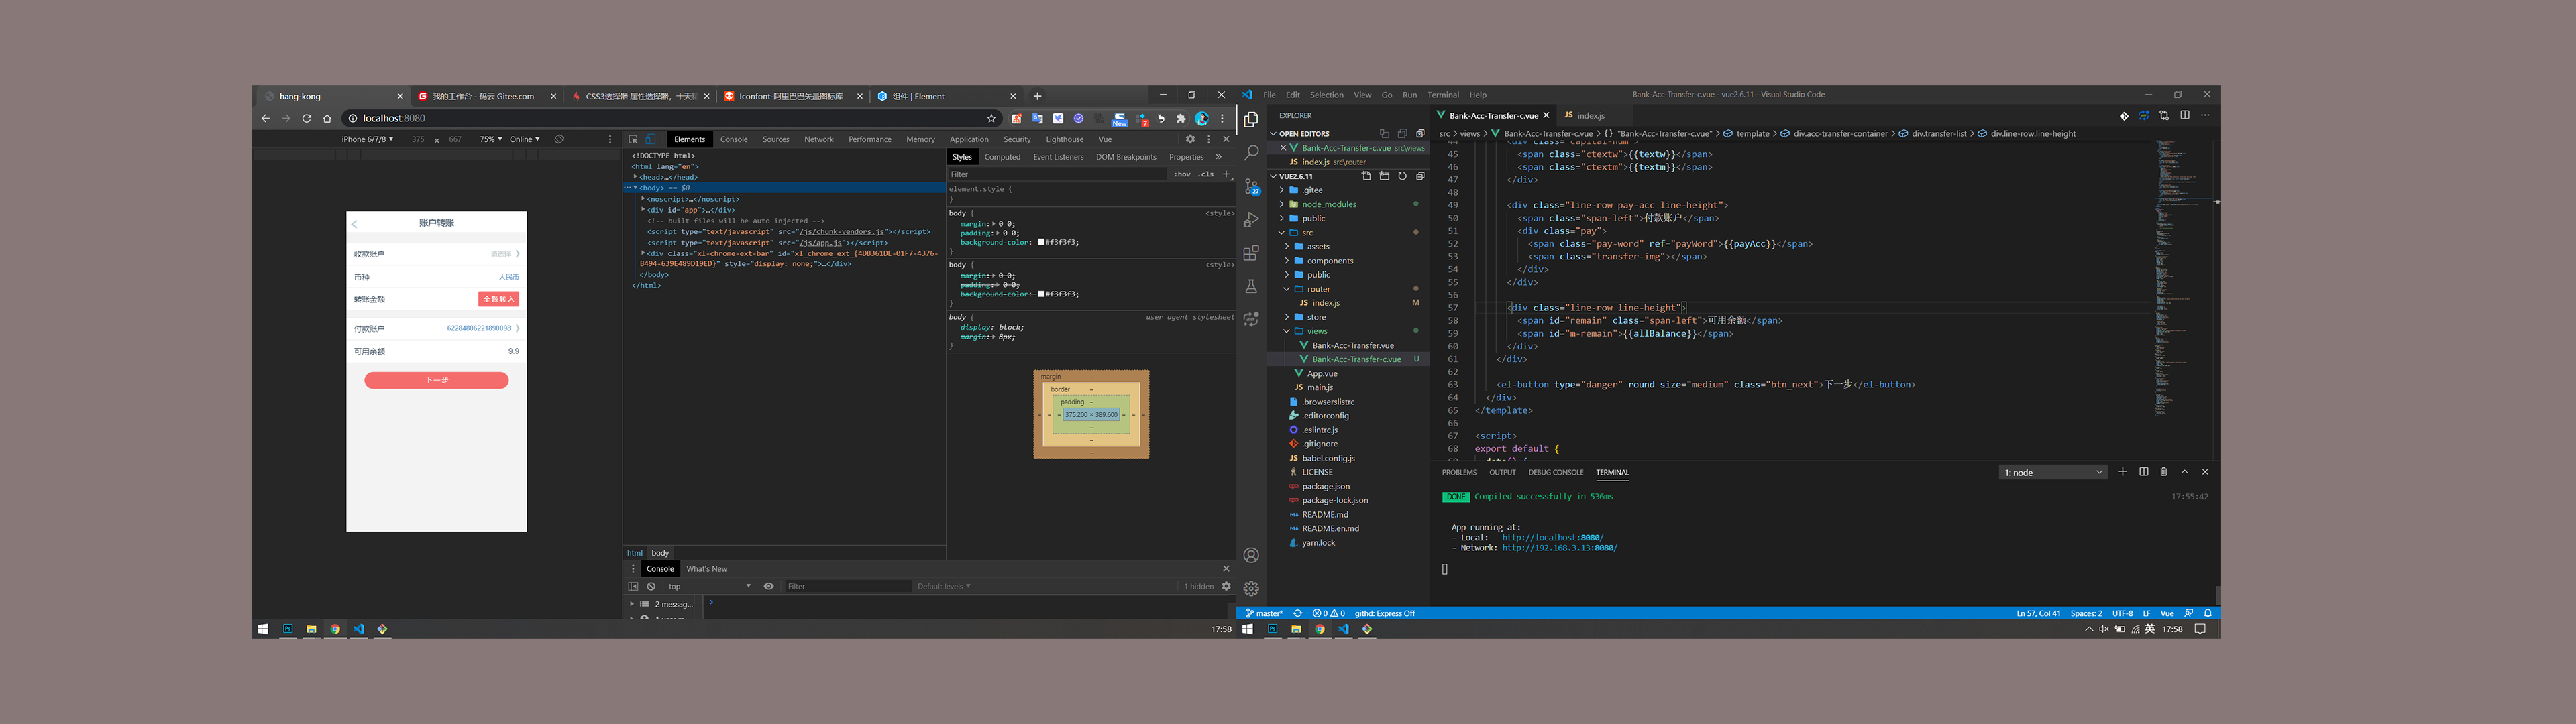Switch to Network tab in DevTools

[818, 140]
